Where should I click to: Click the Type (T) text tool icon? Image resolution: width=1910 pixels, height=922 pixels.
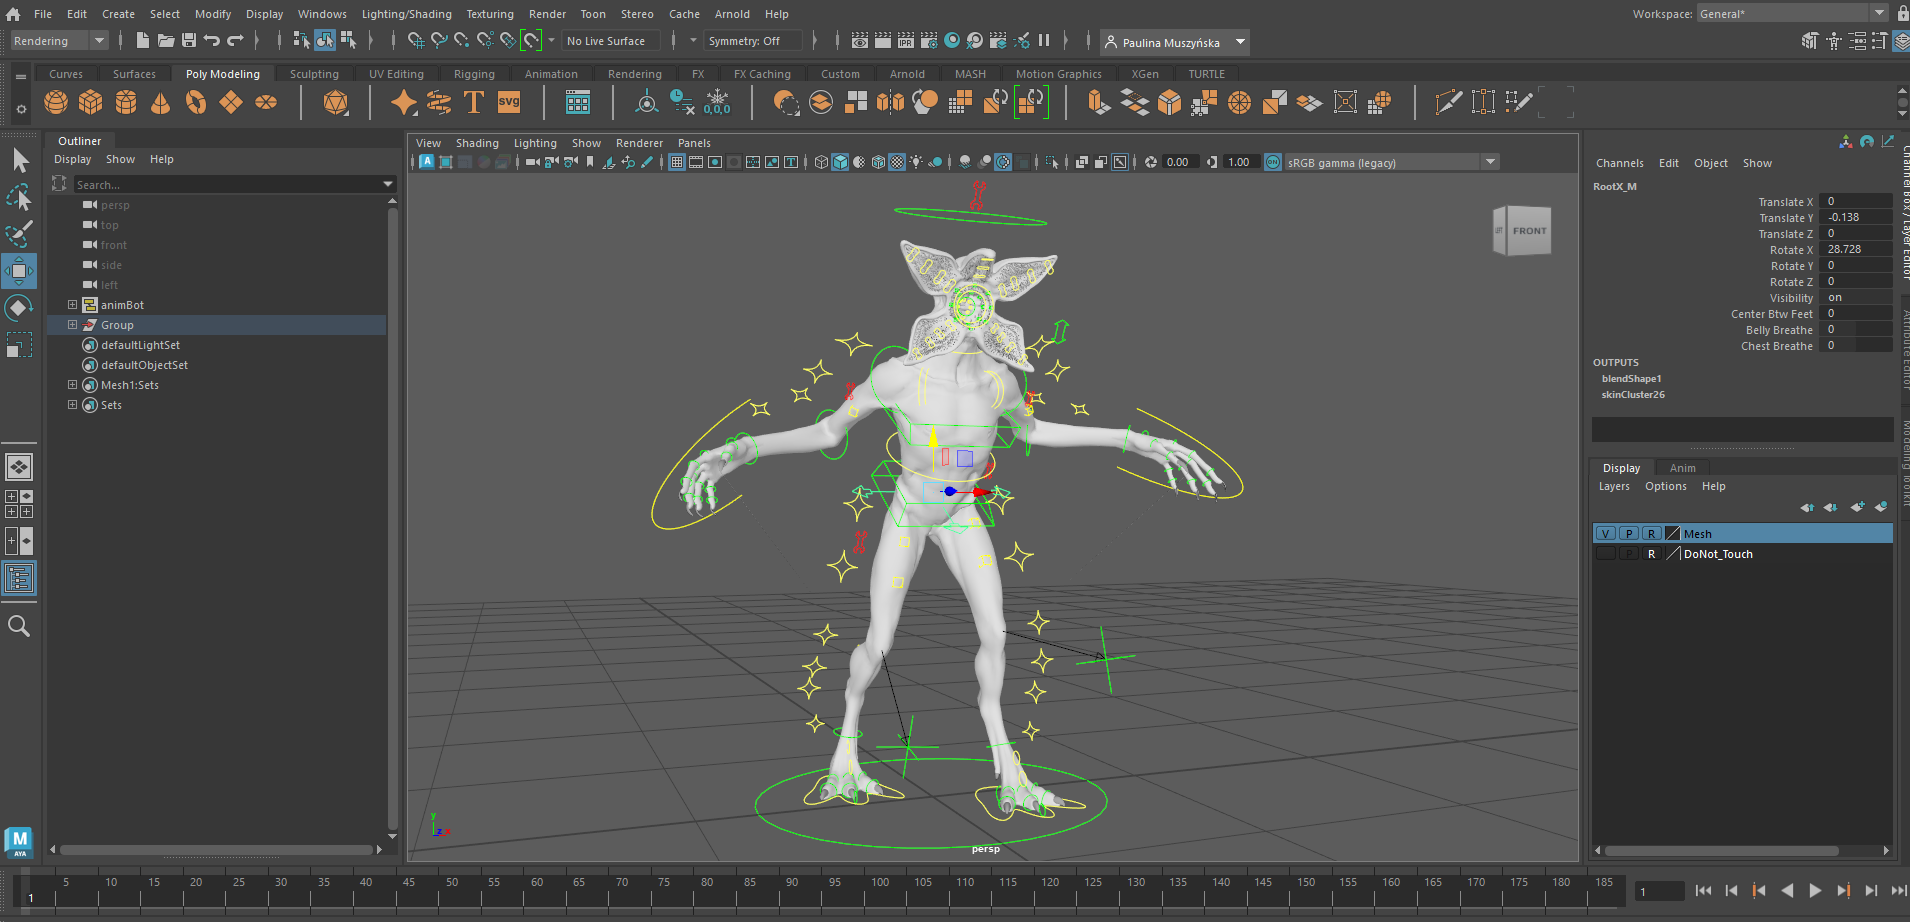click(x=474, y=102)
